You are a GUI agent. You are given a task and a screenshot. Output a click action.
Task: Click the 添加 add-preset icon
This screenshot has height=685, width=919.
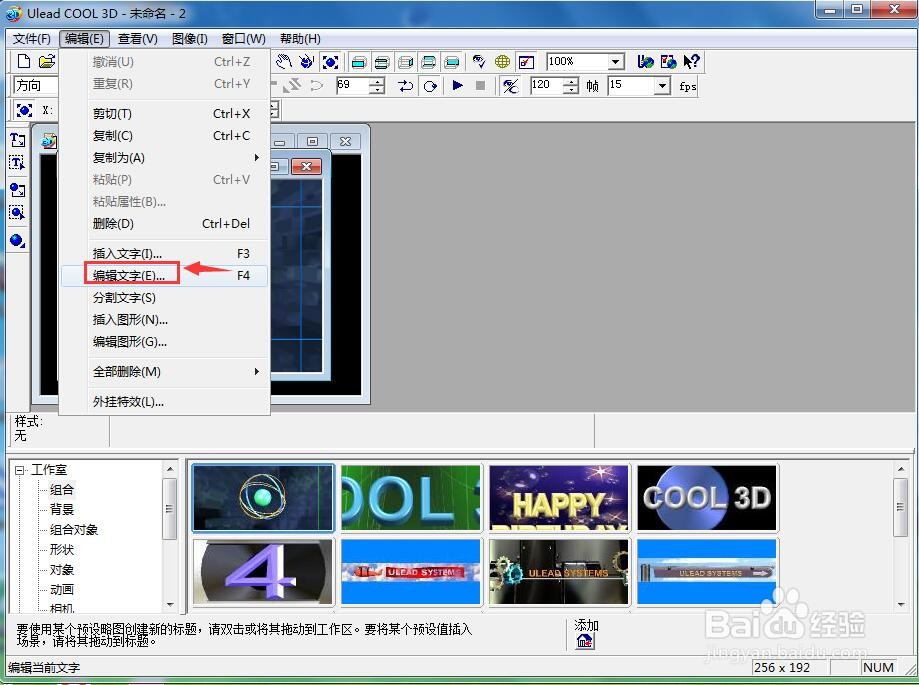click(x=584, y=641)
